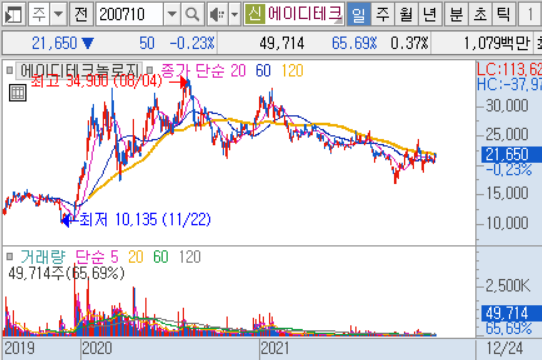542x360 pixels.
Task: Click the 에이디테크놀로지 chart title label
Action: [80, 71]
